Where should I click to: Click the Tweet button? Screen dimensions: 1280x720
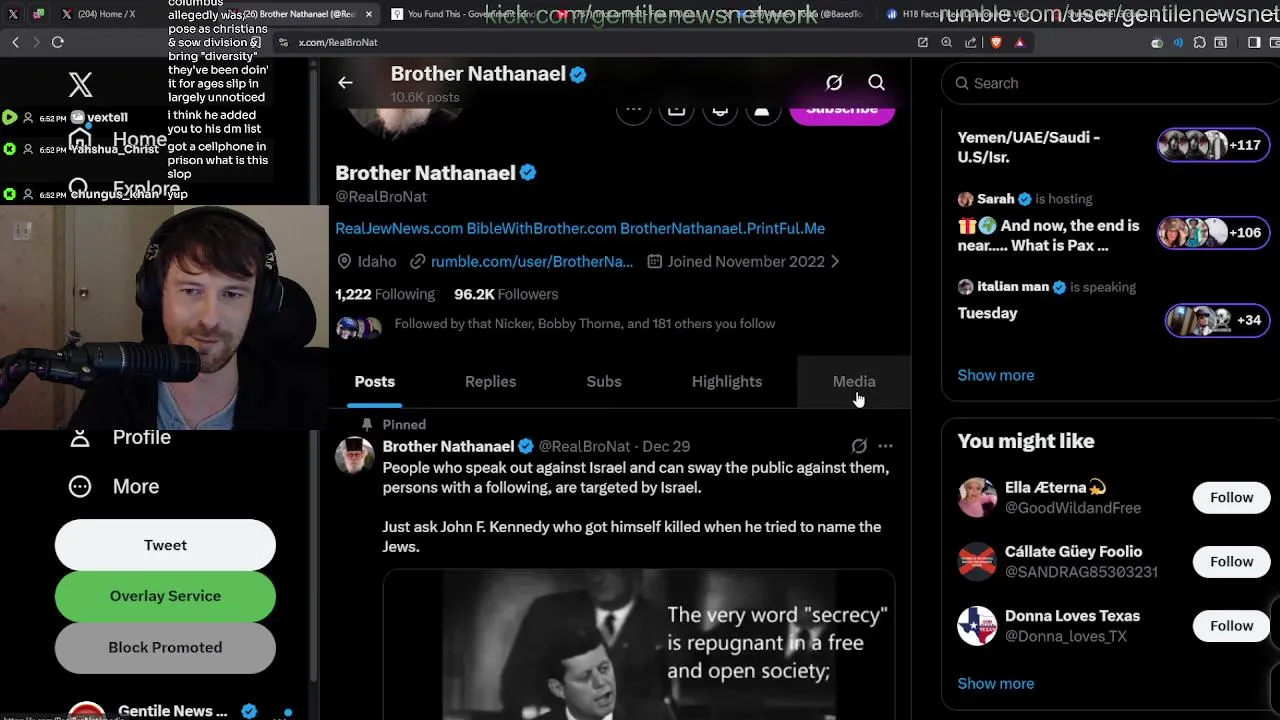click(x=165, y=545)
